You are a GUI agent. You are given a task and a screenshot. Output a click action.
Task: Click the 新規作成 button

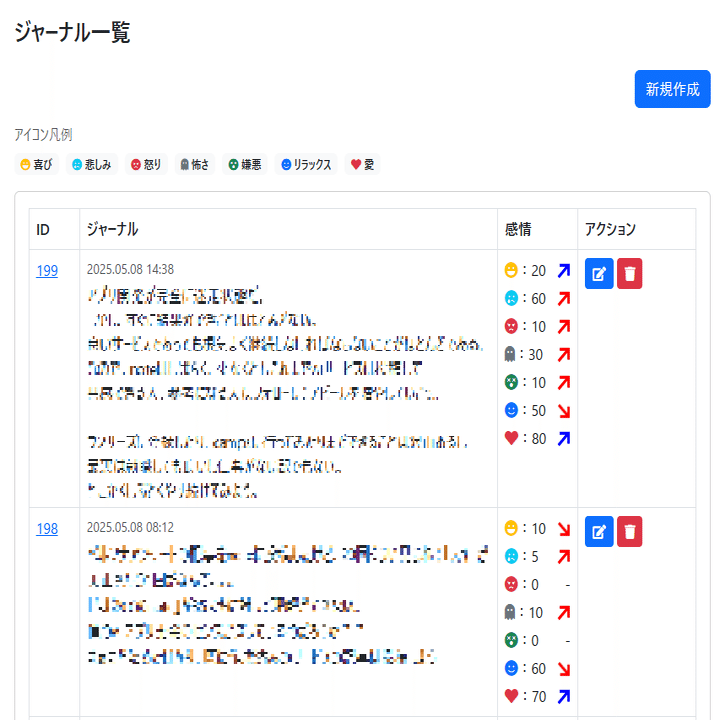tap(672, 89)
